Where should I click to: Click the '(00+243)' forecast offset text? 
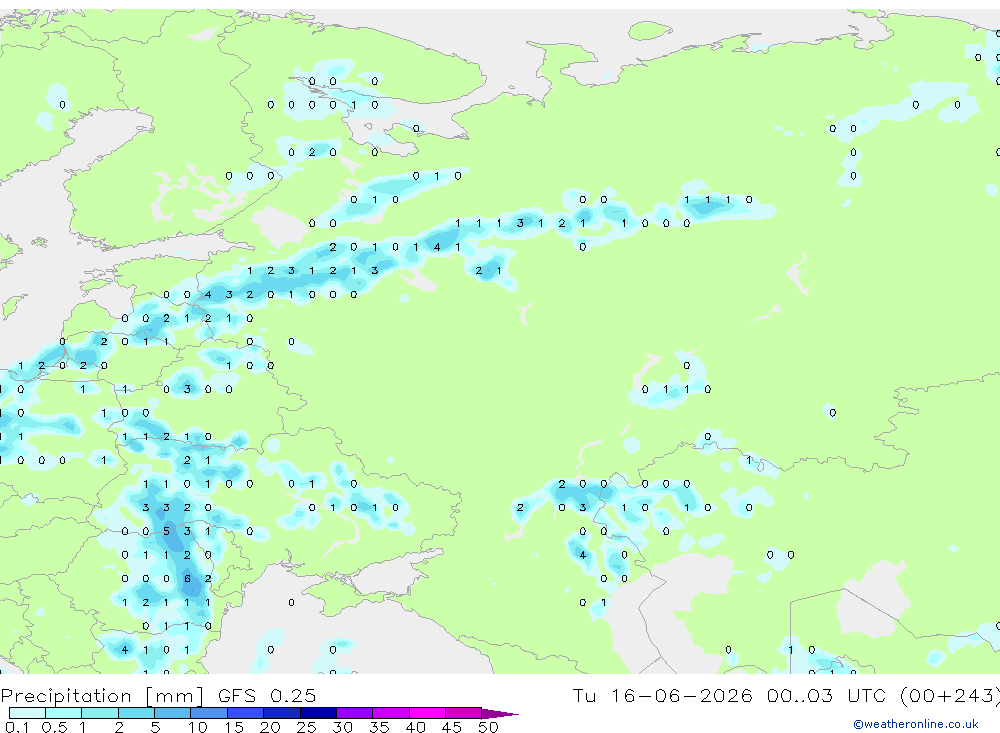coord(950,696)
